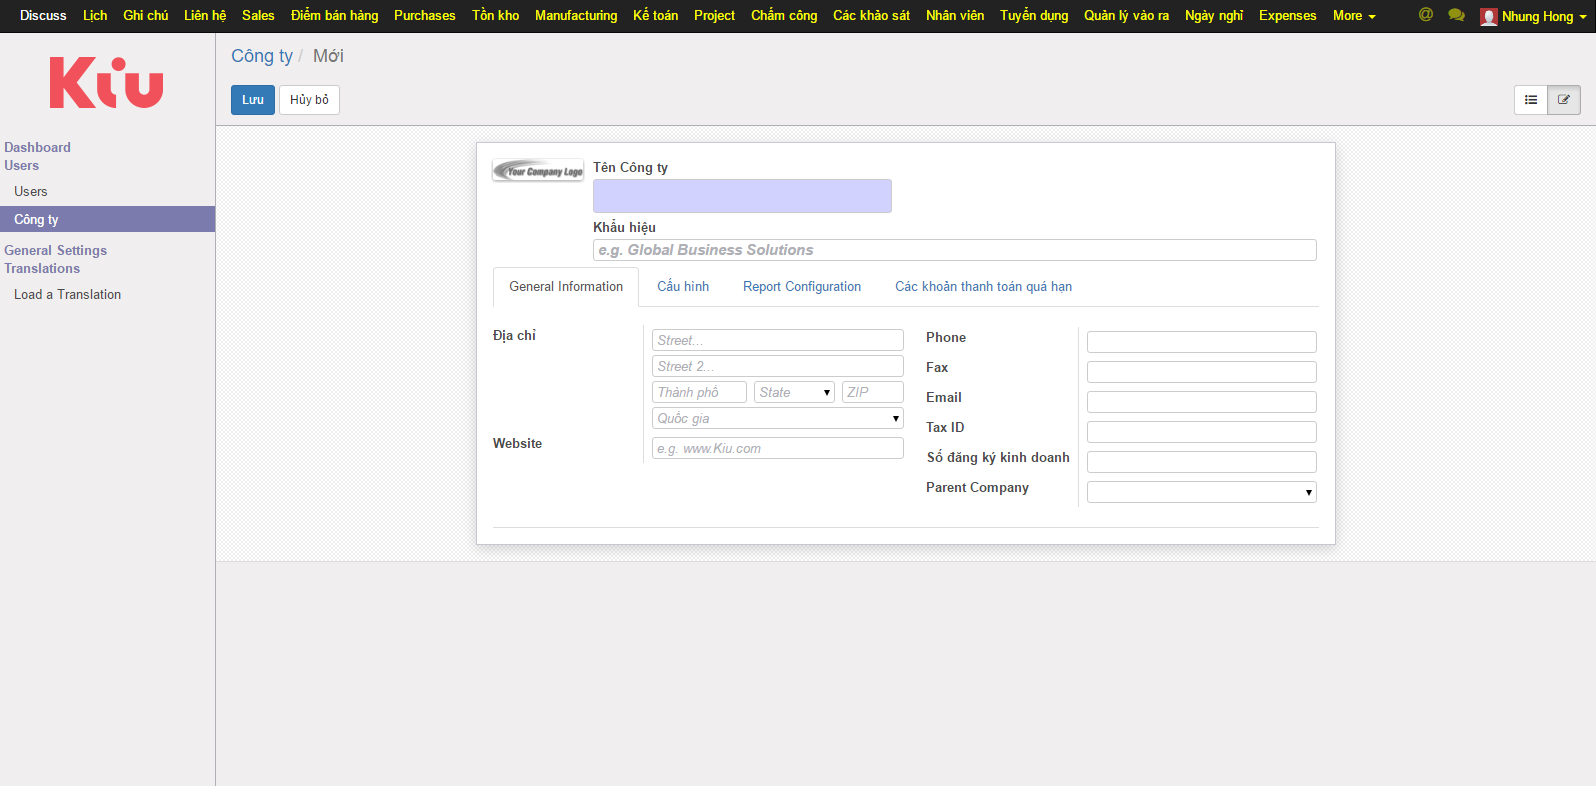Switch to Cấu hình tab
Image resolution: width=1596 pixels, height=786 pixels.
tap(683, 286)
